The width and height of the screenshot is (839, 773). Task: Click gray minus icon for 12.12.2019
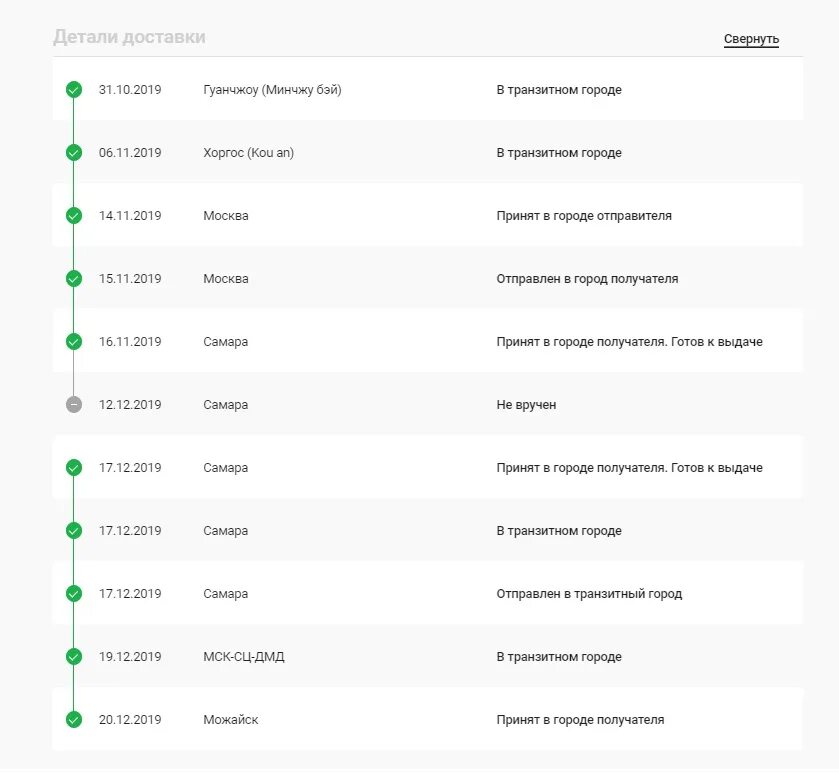(x=74, y=405)
